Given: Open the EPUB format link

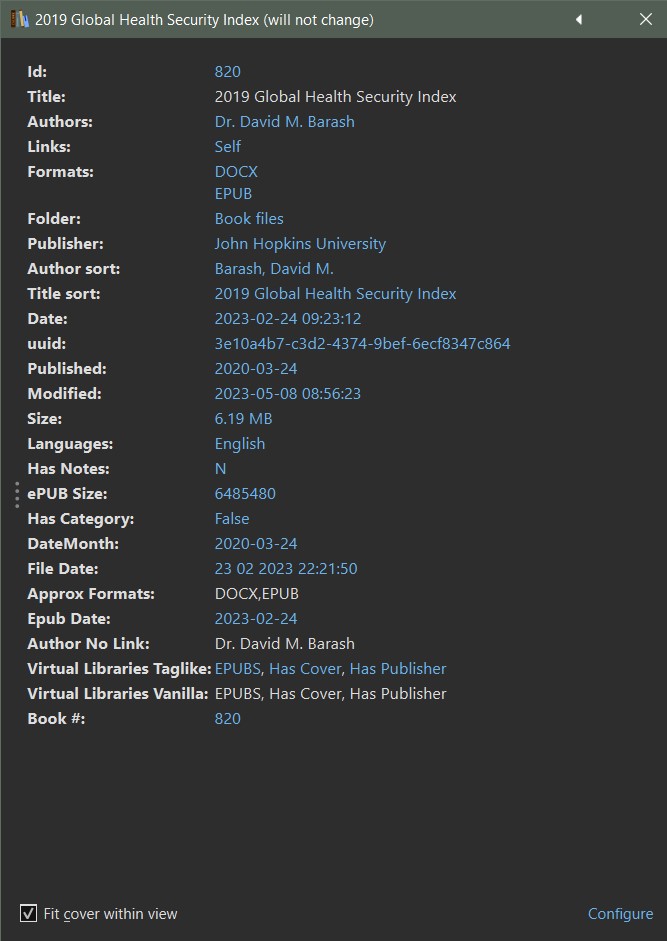Looking at the screenshot, I should click(x=233, y=194).
